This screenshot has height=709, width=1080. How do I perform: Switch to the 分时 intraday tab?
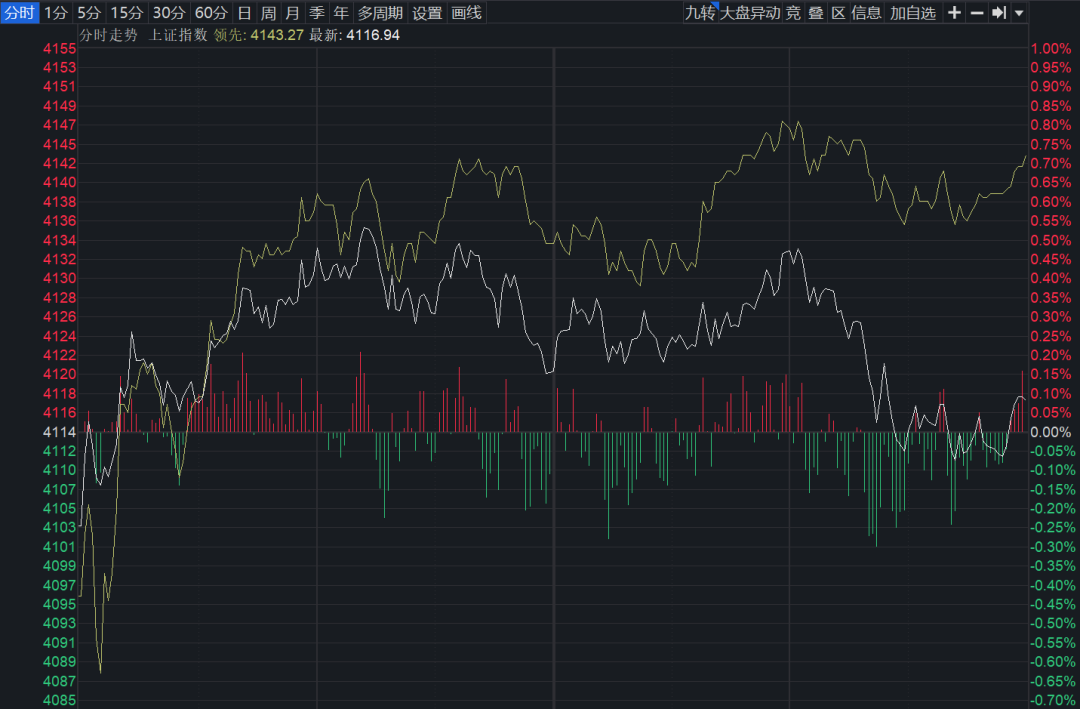tap(20, 13)
